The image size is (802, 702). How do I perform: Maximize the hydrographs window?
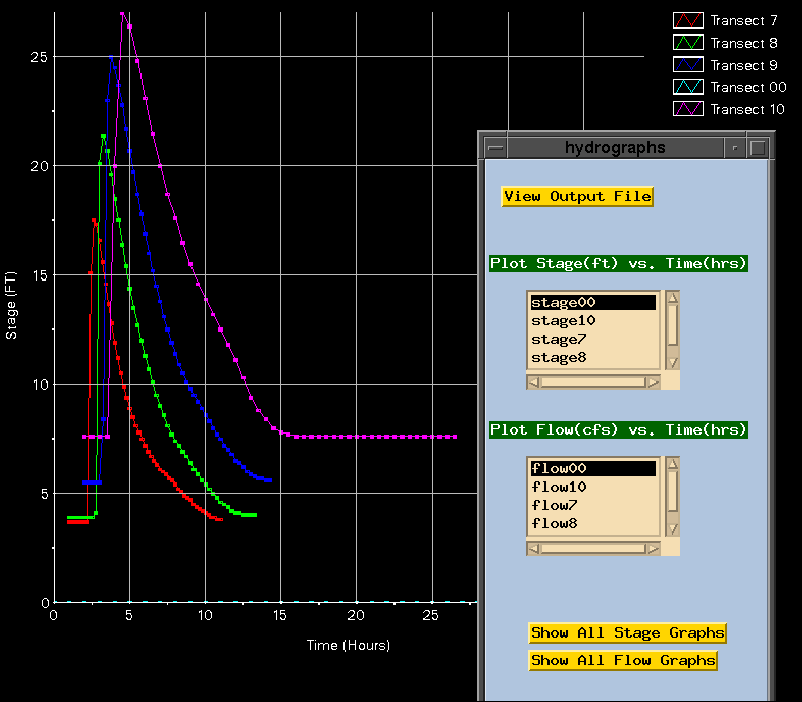(x=758, y=148)
